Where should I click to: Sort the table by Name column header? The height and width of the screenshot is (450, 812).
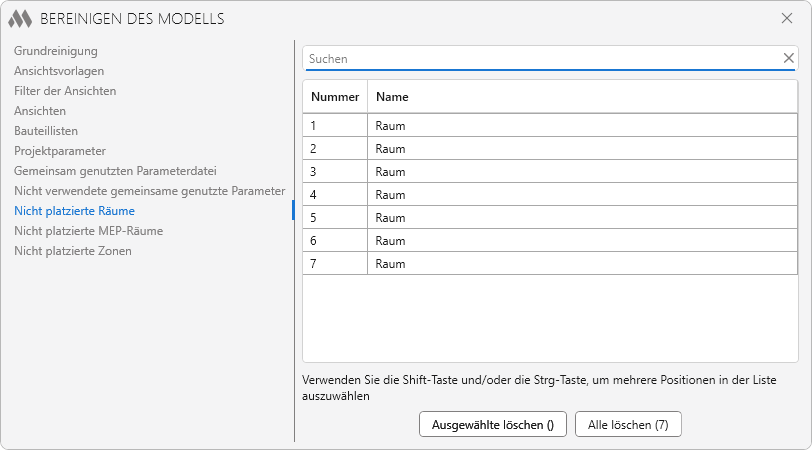[x=392, y=97]
